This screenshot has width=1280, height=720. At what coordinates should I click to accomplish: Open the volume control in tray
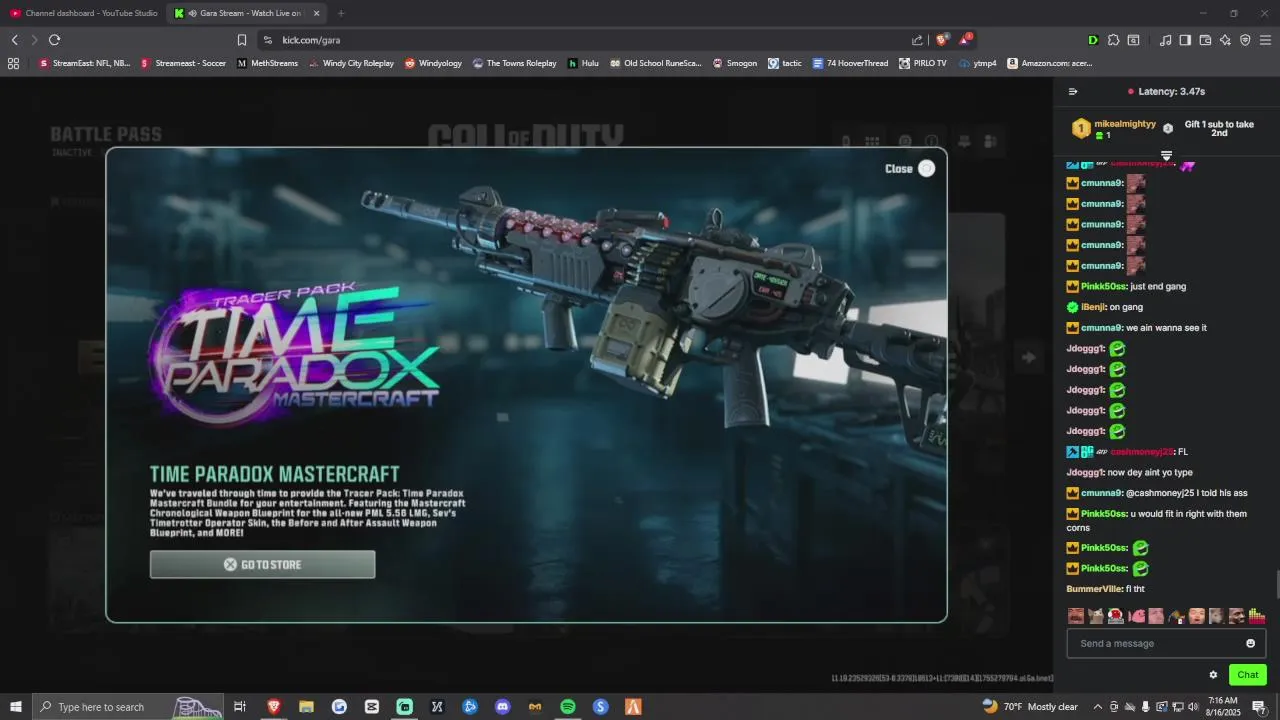[1192, 707]
